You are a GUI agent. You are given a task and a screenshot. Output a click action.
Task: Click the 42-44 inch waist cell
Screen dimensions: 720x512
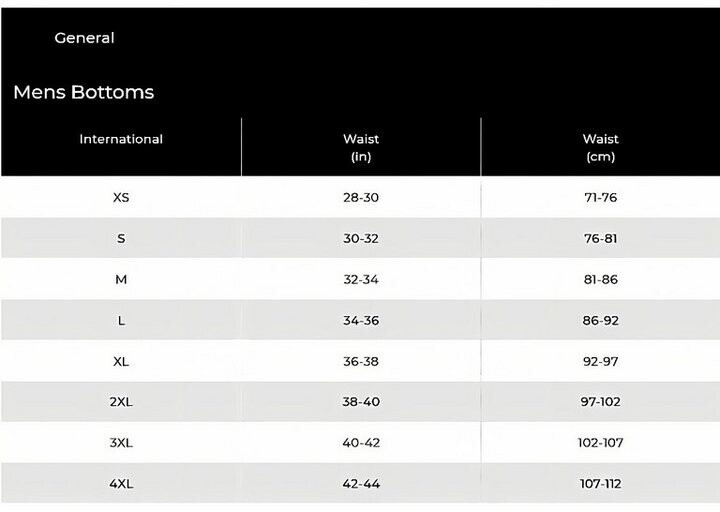361,484
